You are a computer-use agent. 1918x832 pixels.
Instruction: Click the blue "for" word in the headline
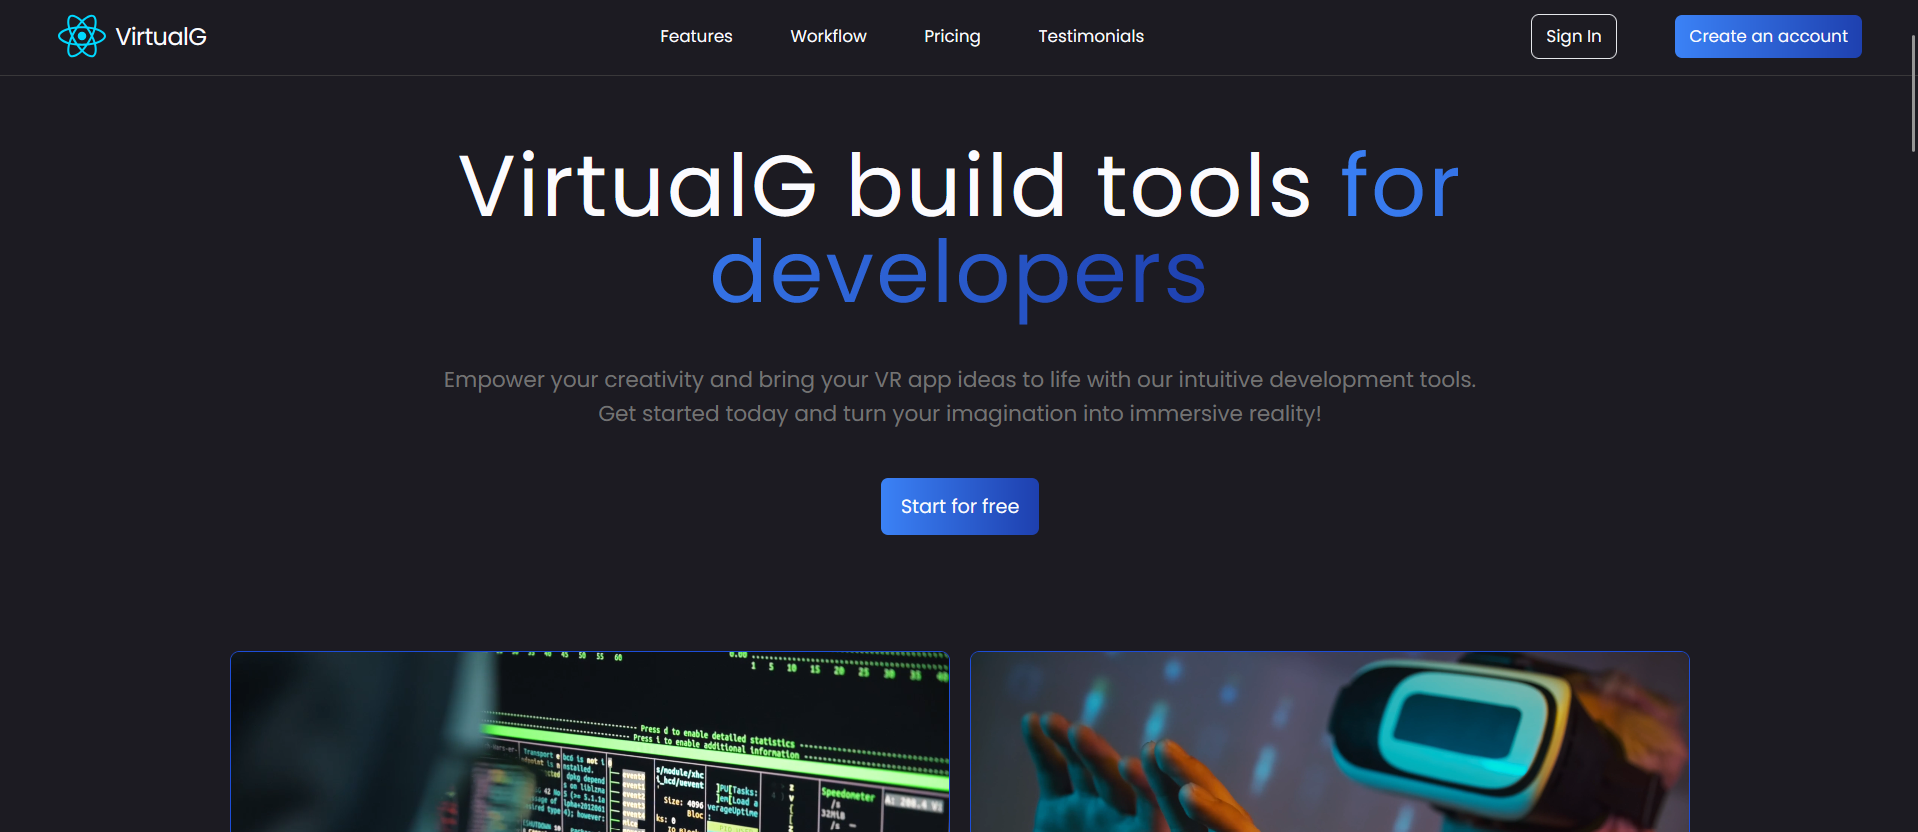(x=1399, y=186)
